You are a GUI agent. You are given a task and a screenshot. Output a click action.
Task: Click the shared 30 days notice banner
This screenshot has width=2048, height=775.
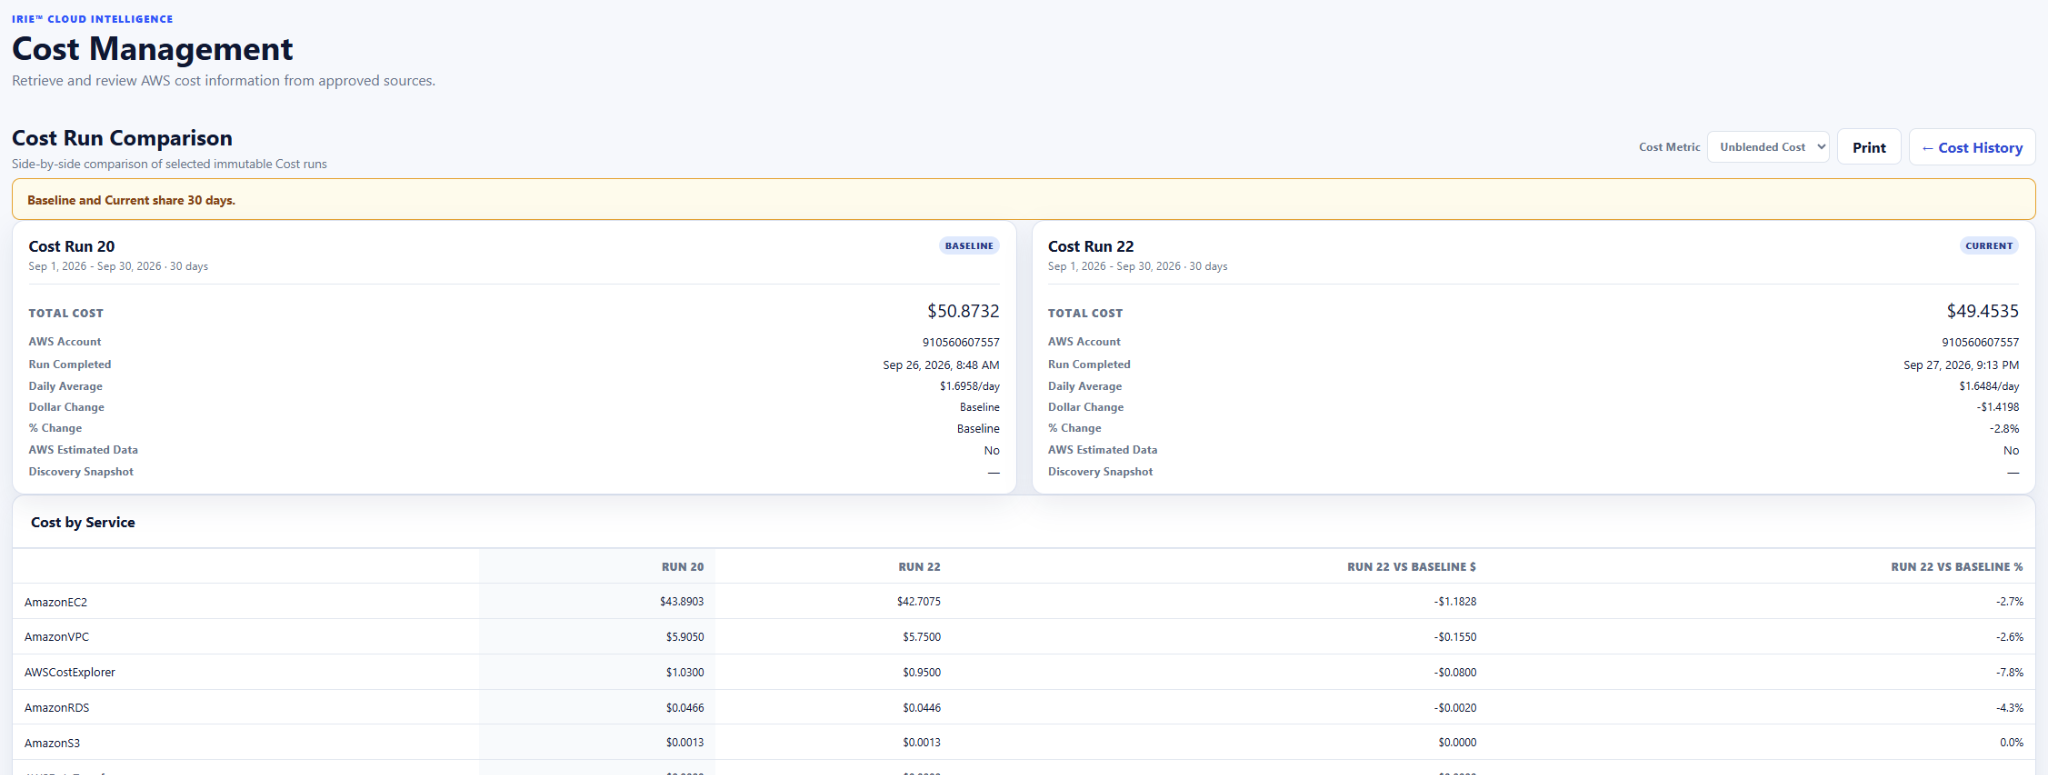[1024, 200]
